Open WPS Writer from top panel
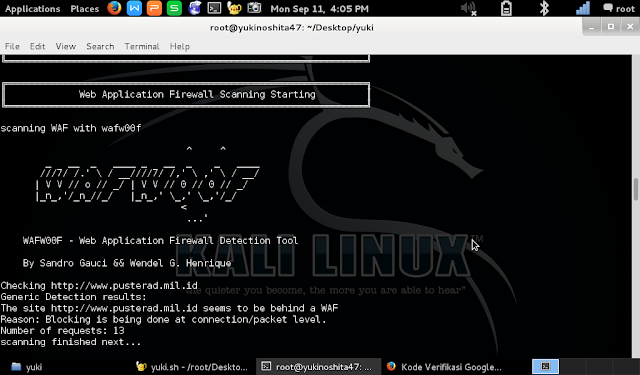The image size is (640, 375). 134,8
